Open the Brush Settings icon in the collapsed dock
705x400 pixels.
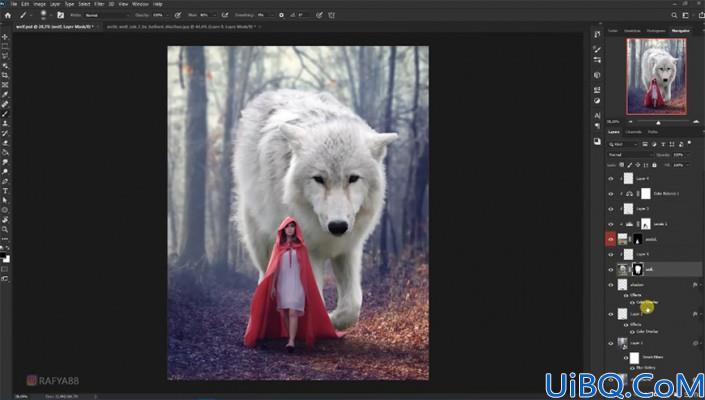pos(597,59)
